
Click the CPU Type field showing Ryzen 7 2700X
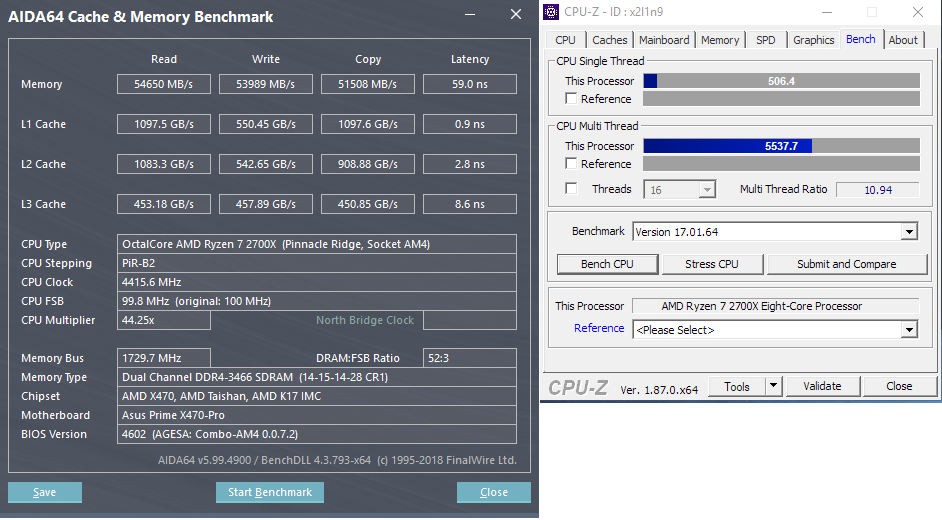[x=317, y=244]
